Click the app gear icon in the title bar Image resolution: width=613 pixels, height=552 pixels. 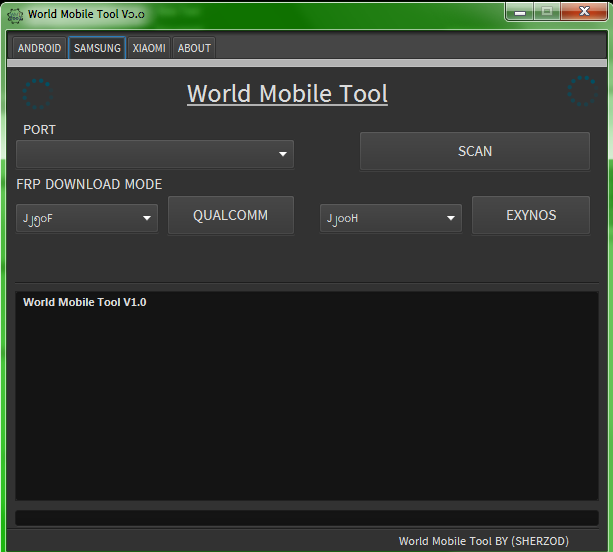[x=15, y=16]
